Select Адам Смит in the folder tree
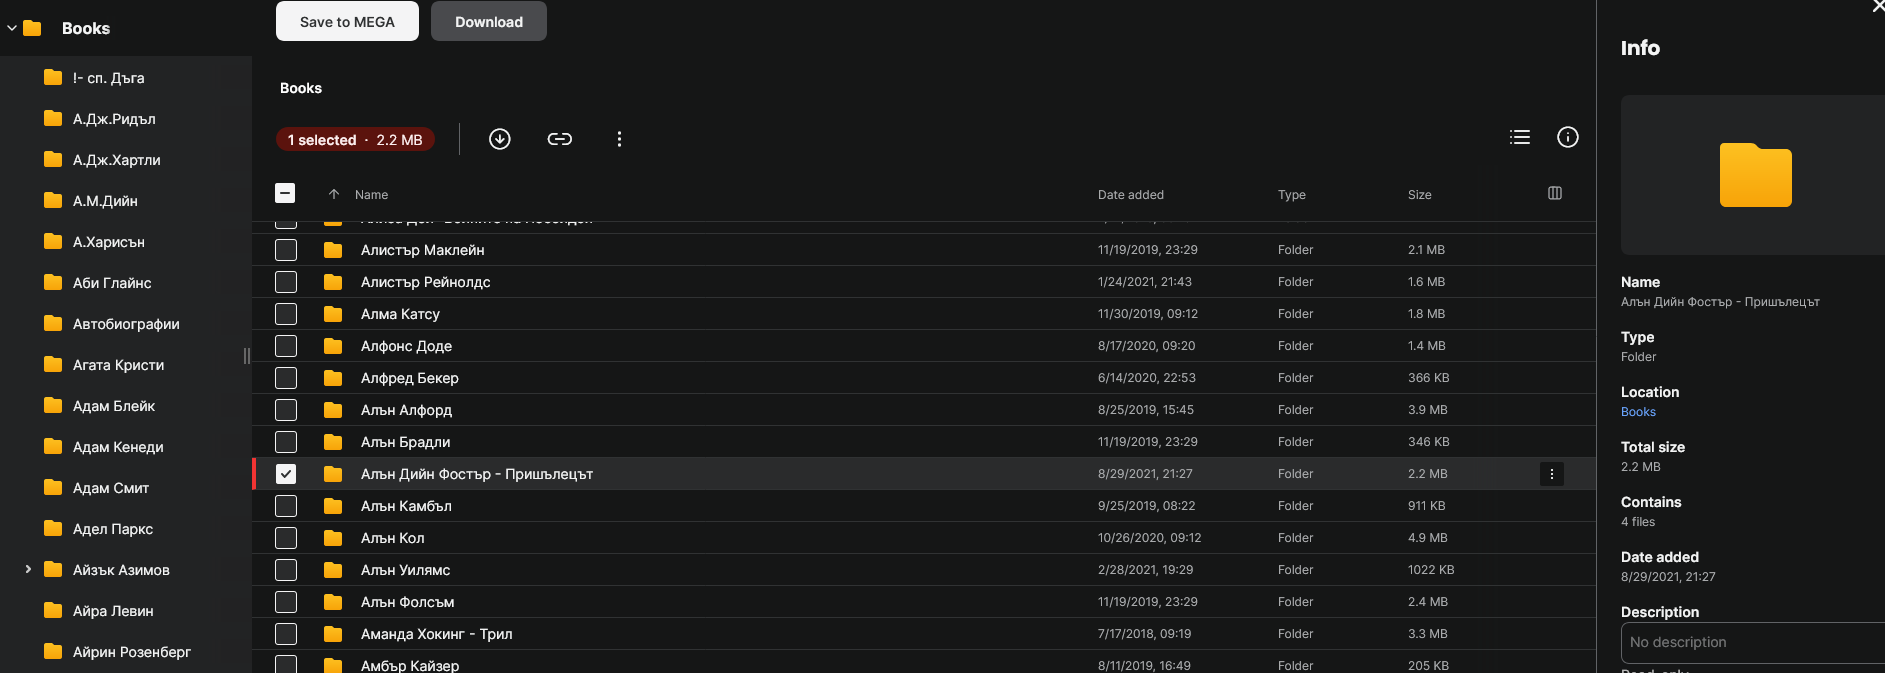 [110, 488]
